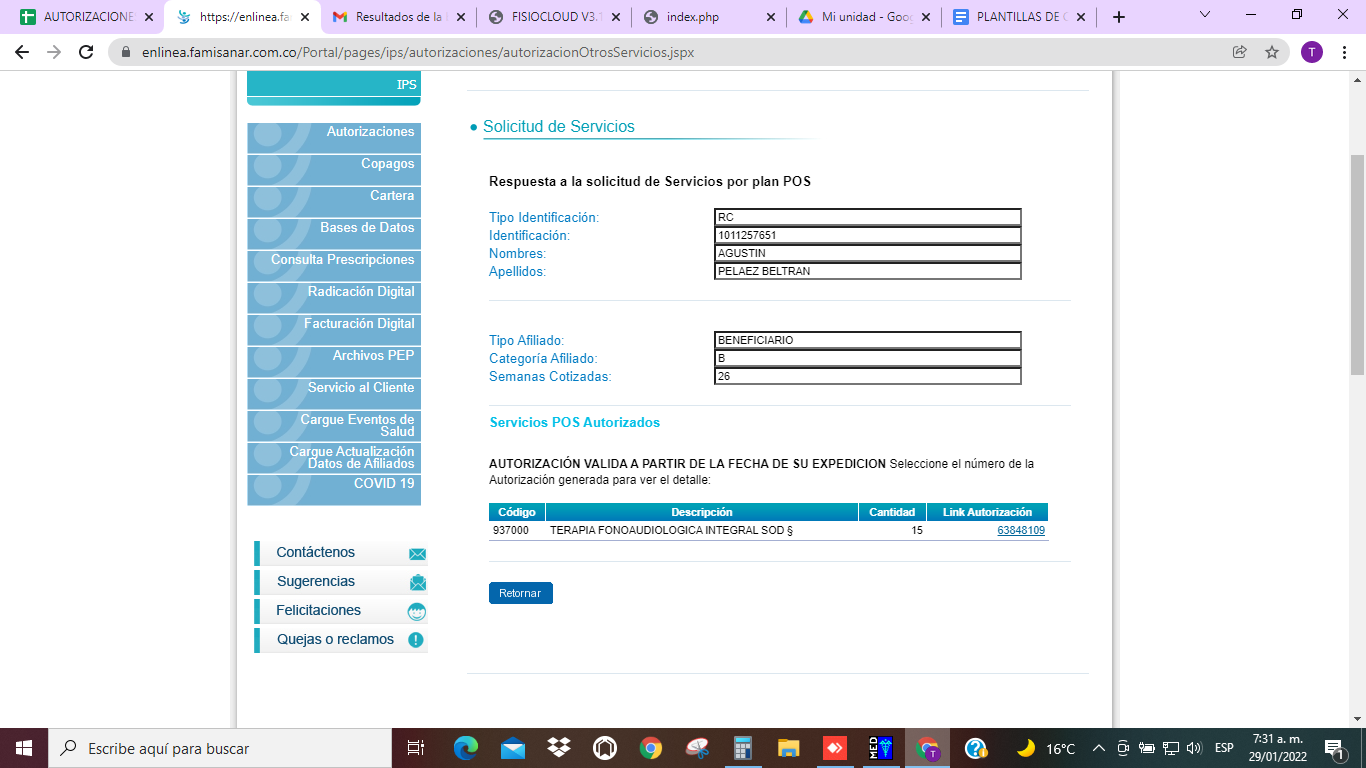1366x768 pixels.
Task: Click the Sugerencias mail icon
Action: tap(417, 583)
